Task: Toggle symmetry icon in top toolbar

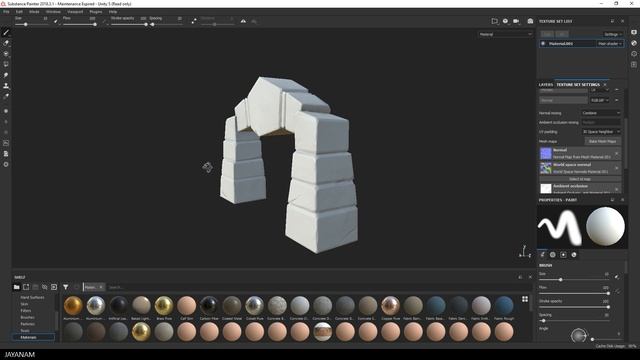Action: [243, 21]
